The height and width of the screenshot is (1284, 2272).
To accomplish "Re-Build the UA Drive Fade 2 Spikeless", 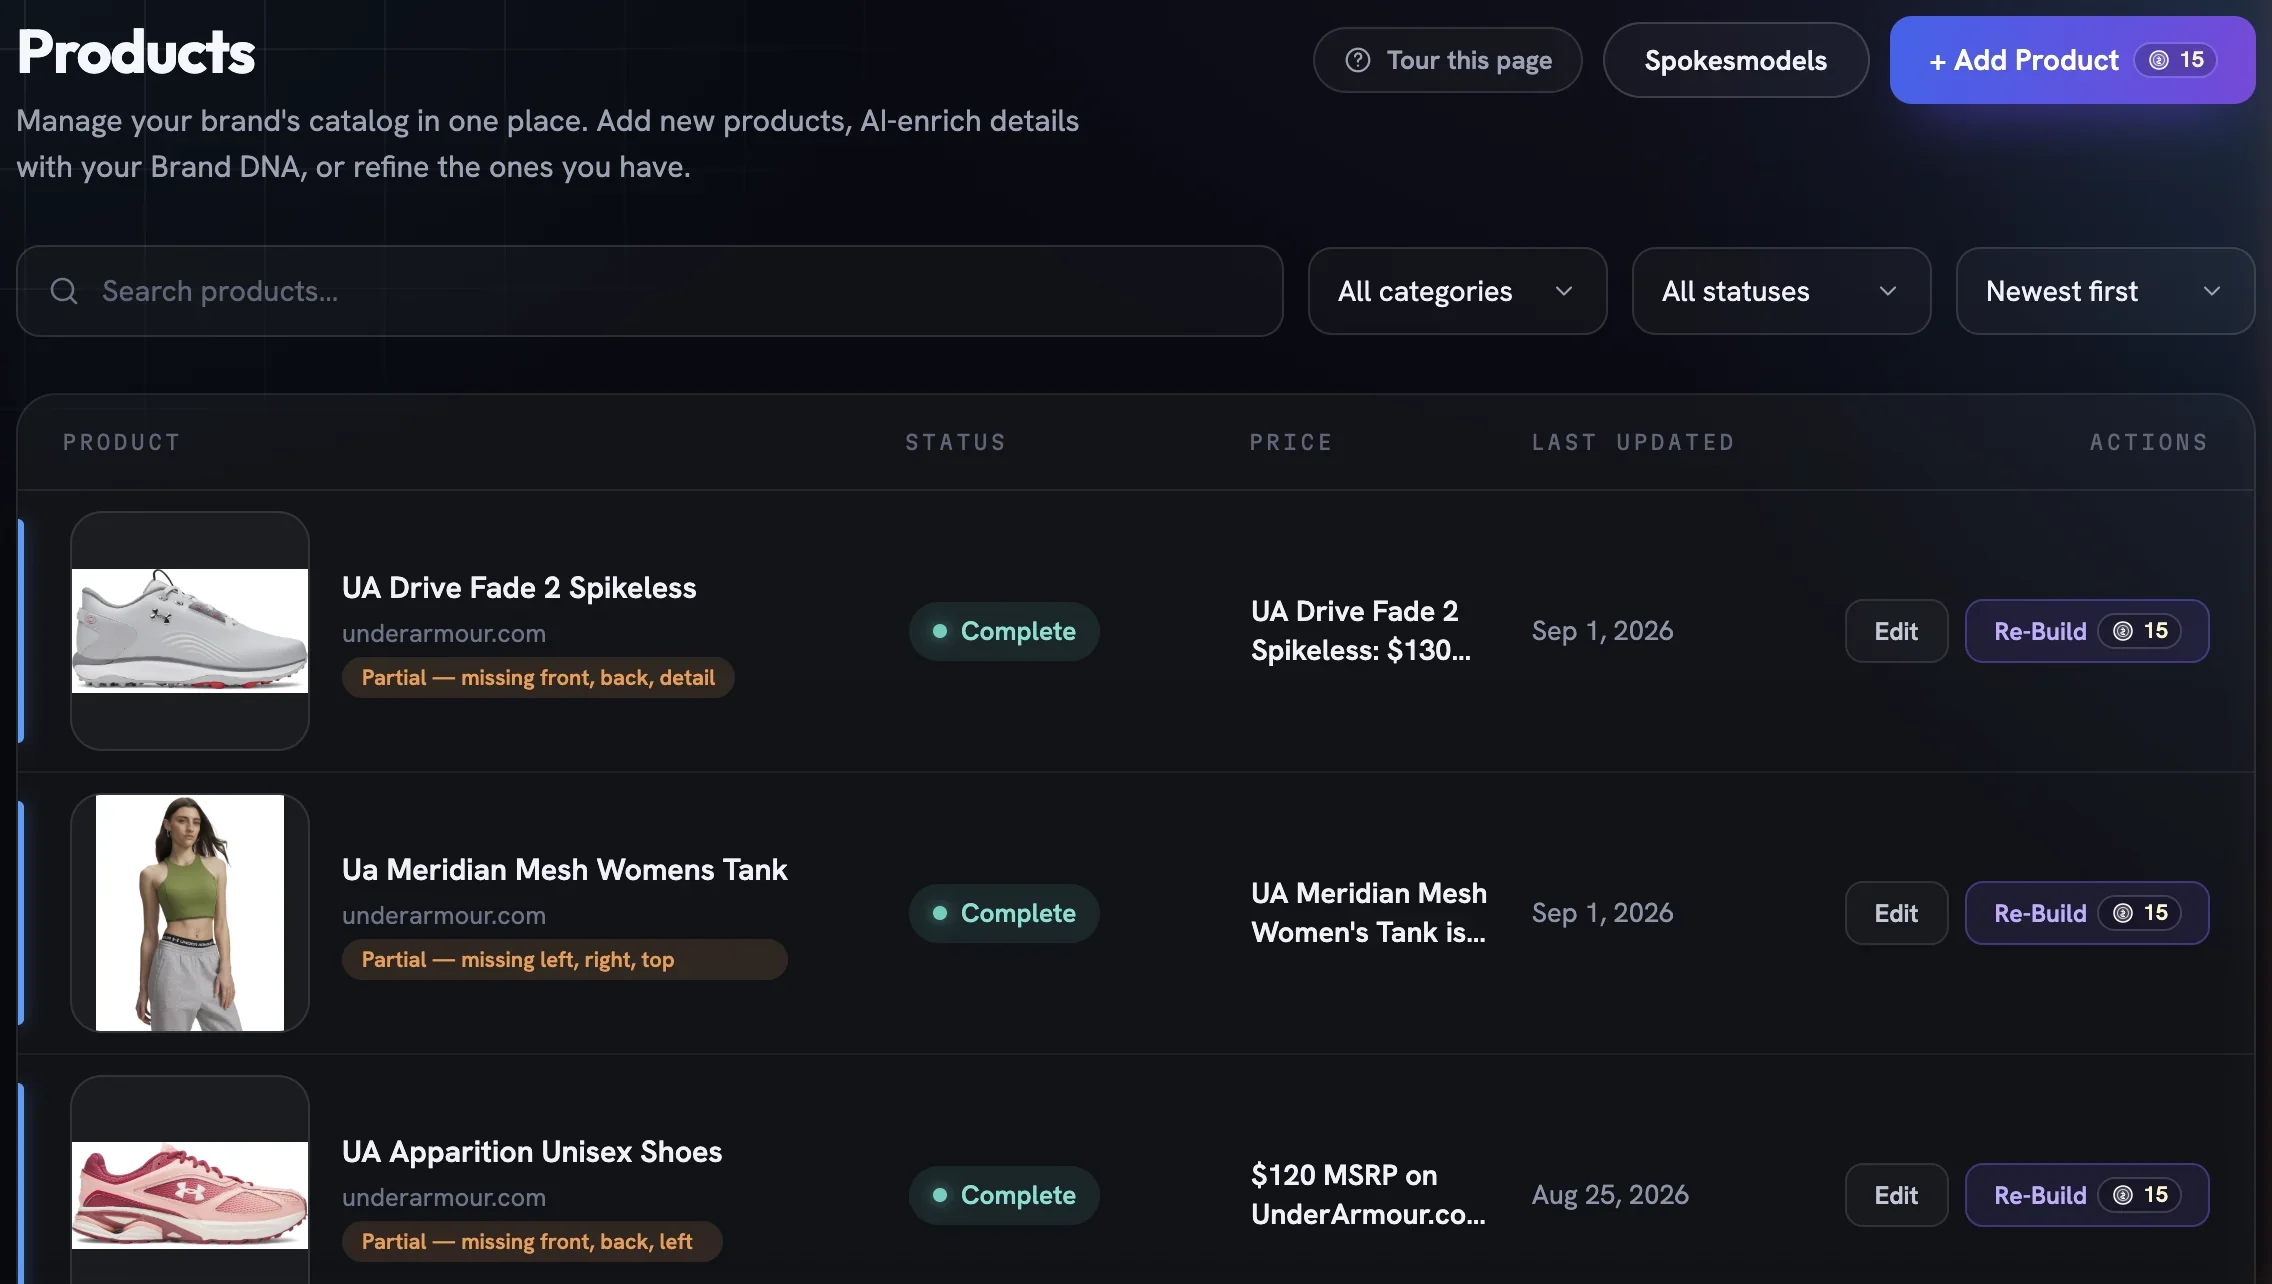I will [2086, 631].
